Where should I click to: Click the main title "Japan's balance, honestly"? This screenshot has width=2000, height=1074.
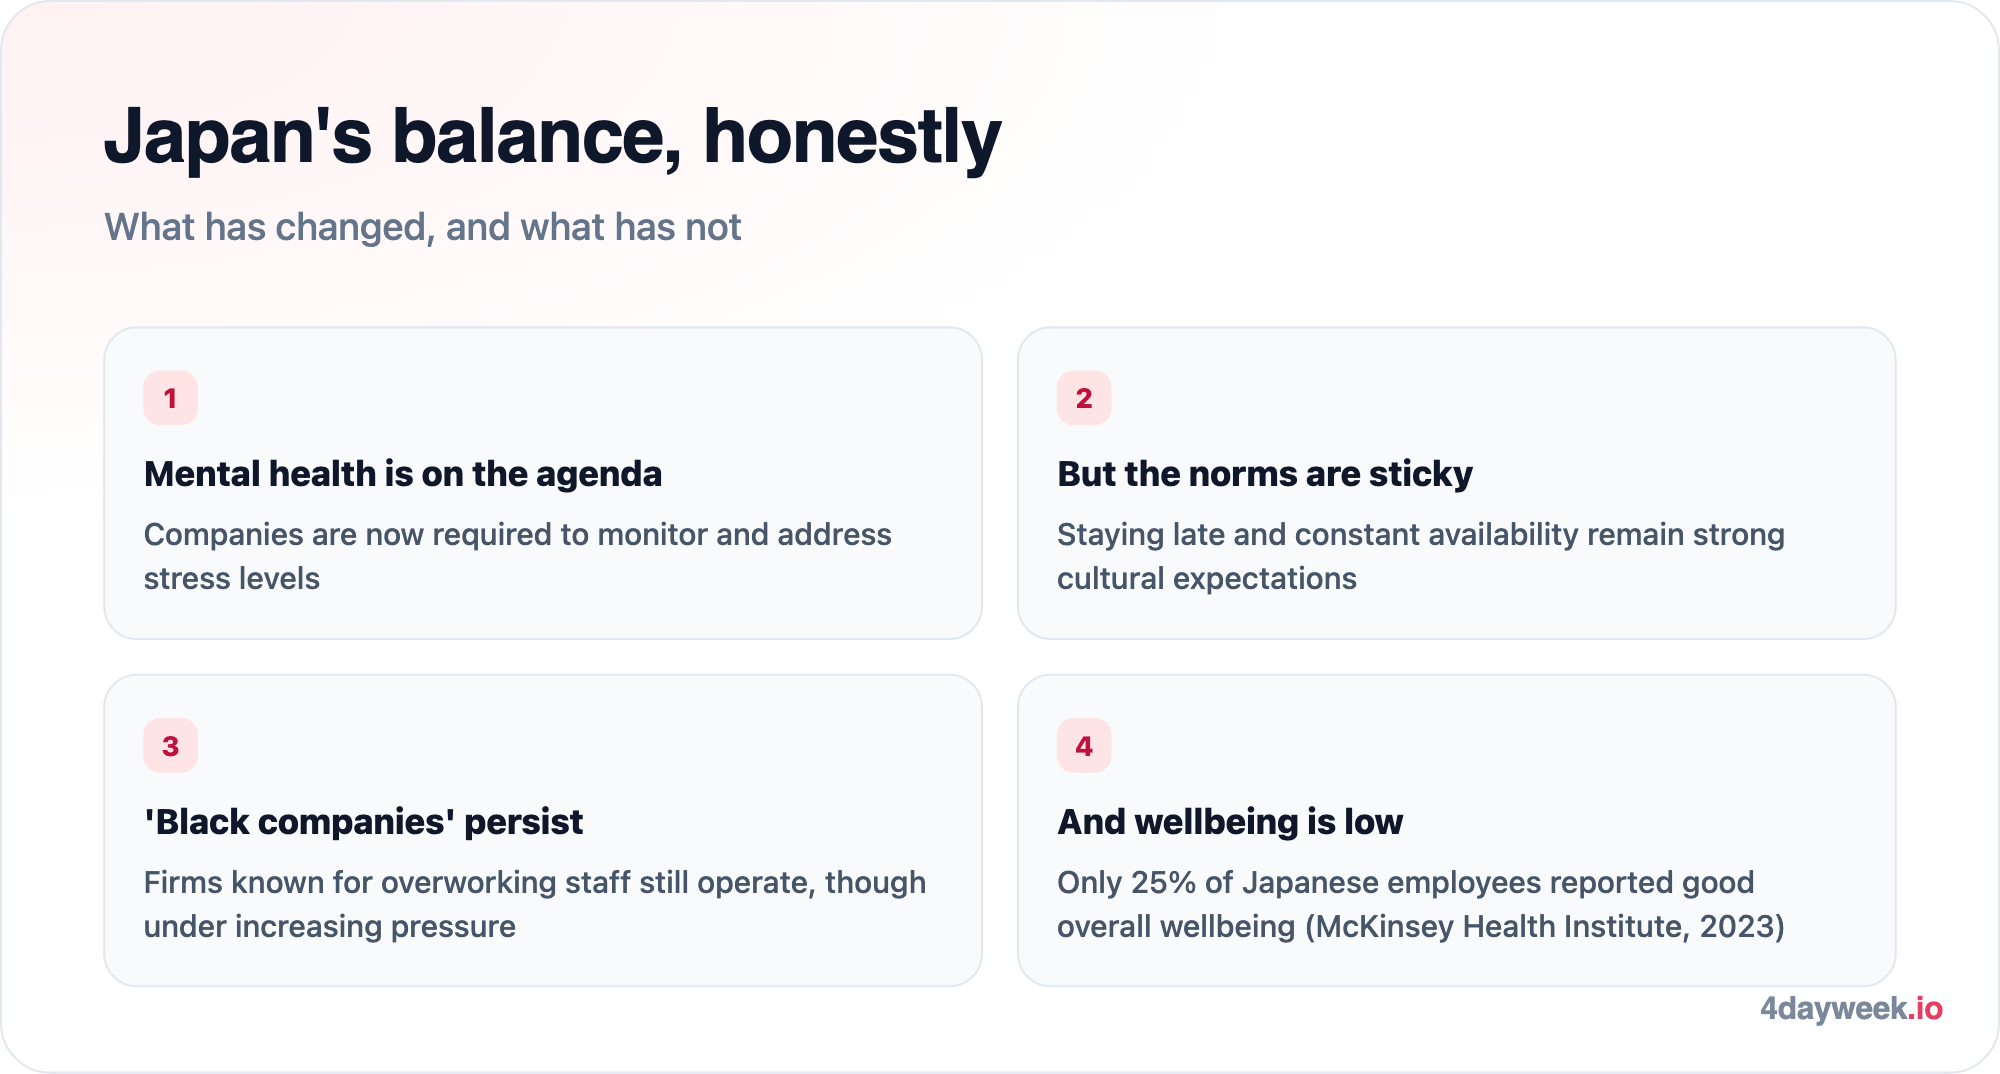(552, 137)
